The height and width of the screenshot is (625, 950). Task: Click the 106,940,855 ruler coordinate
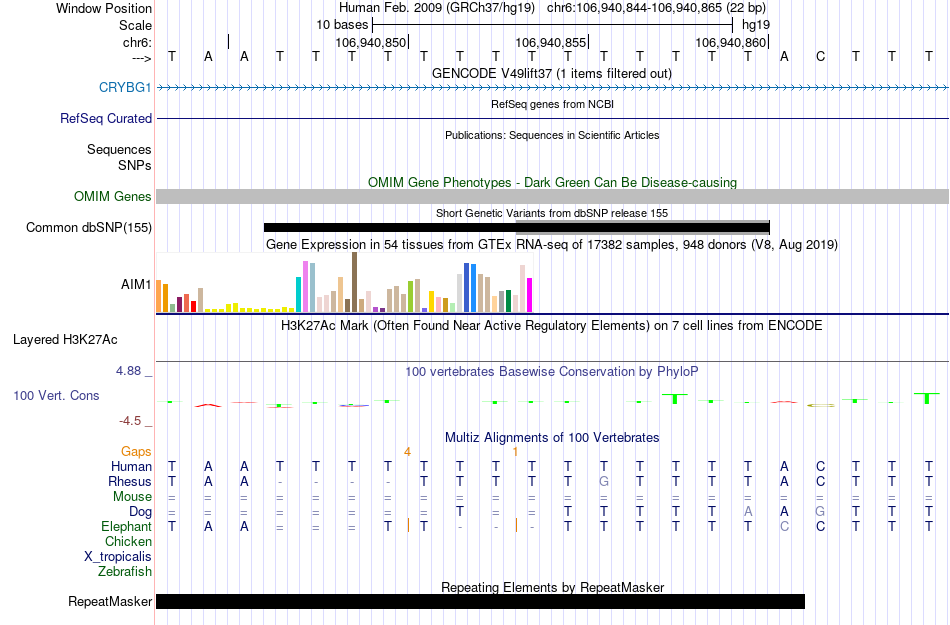(550, 42)
